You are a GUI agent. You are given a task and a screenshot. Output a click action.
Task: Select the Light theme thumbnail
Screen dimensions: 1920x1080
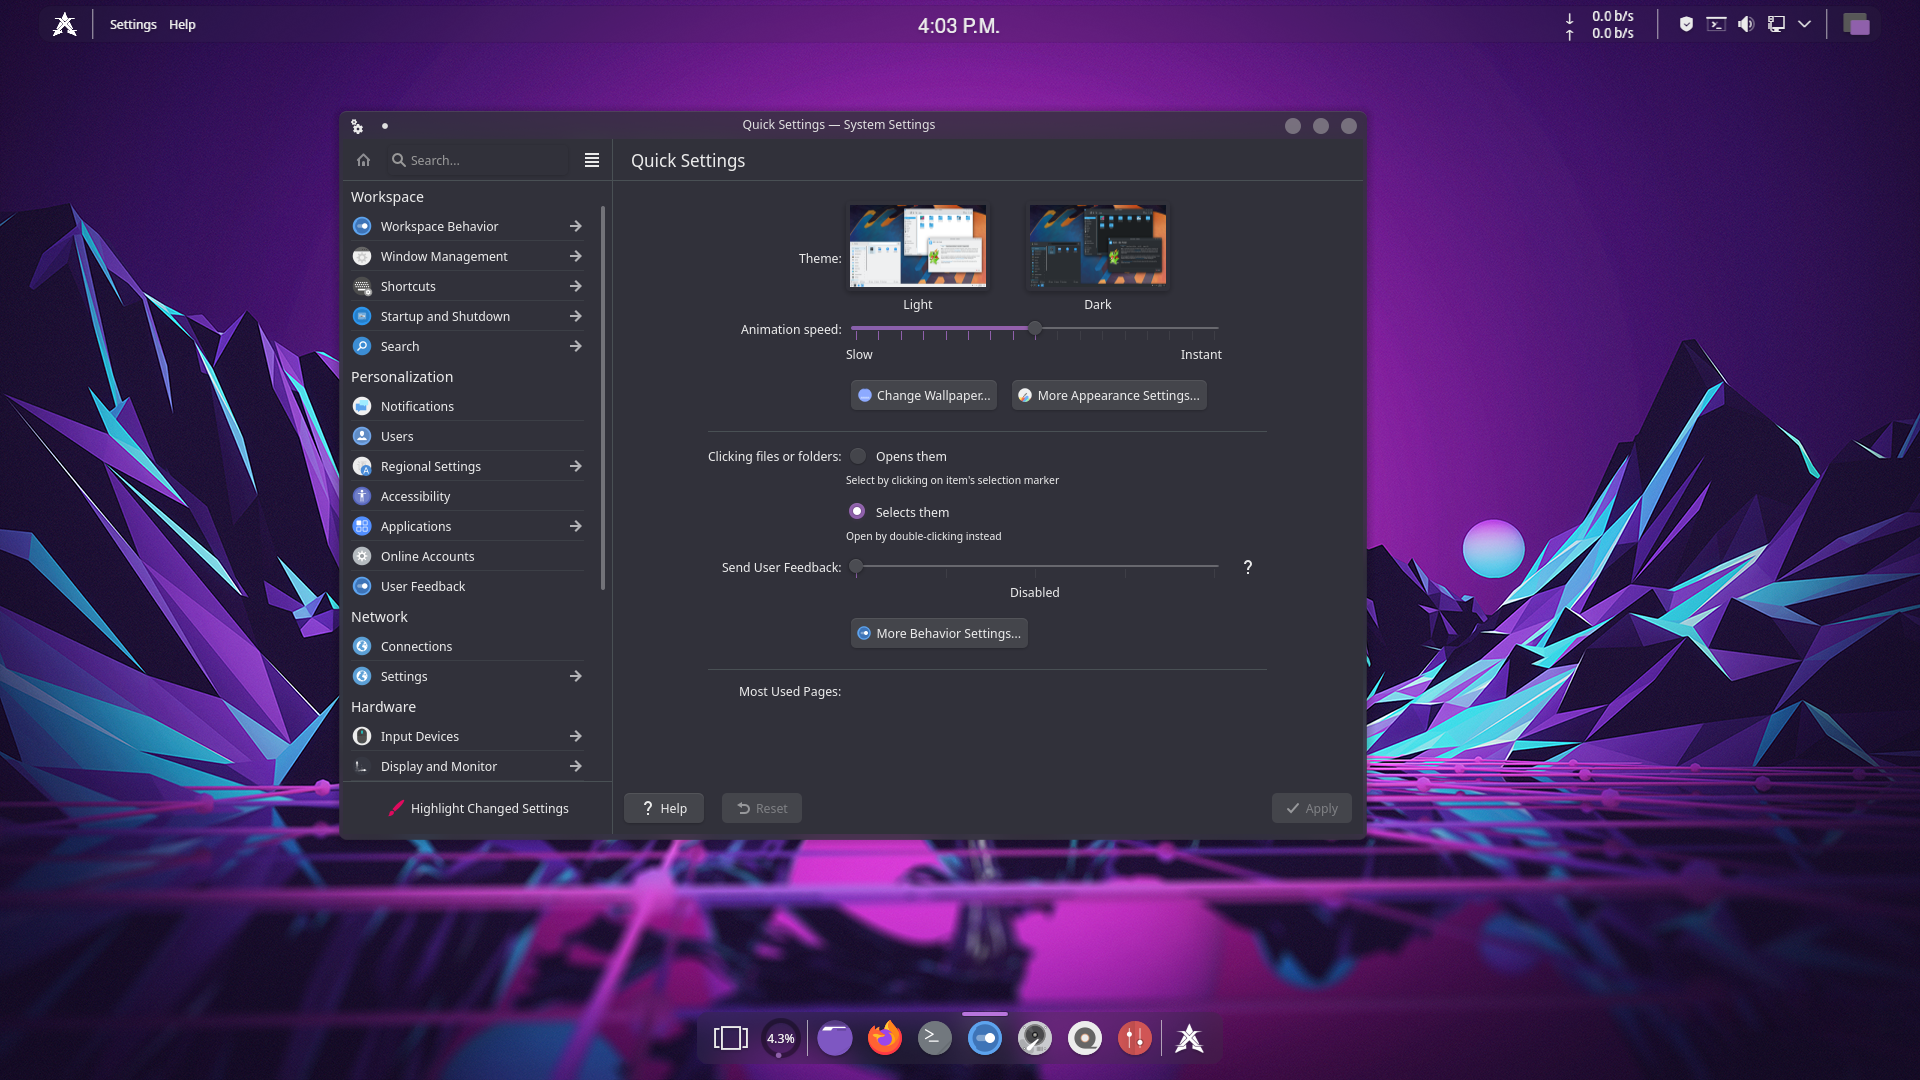tap(917, 247)
